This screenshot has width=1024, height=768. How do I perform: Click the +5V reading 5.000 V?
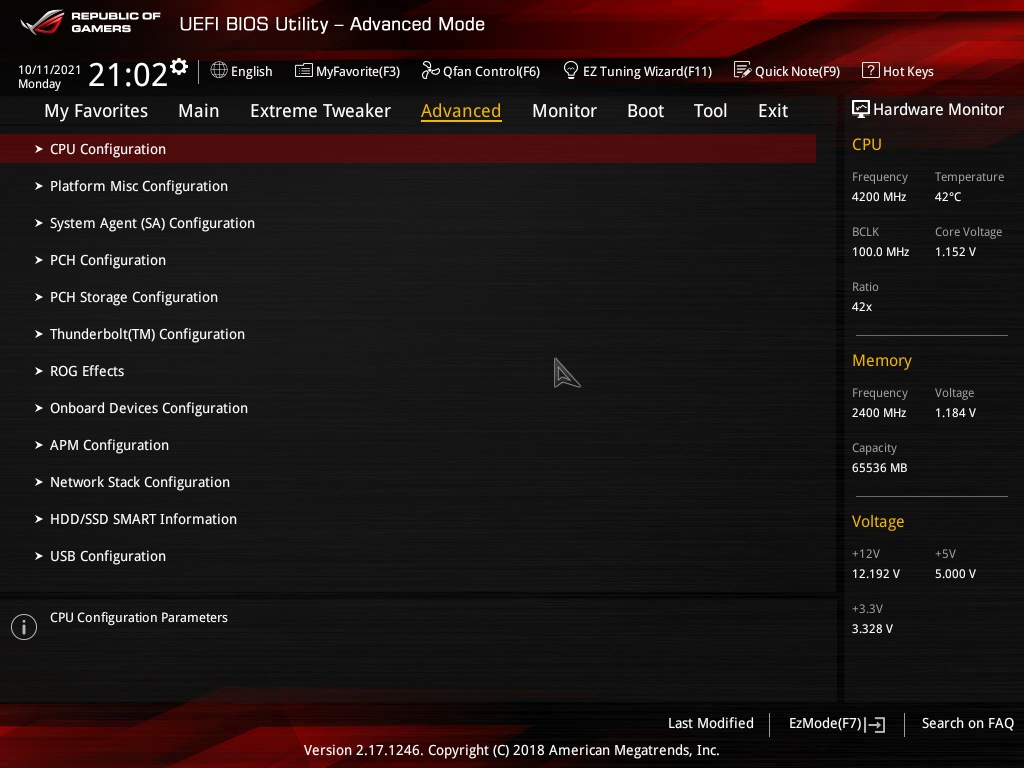pyautogui.click(x=955, y=574)
